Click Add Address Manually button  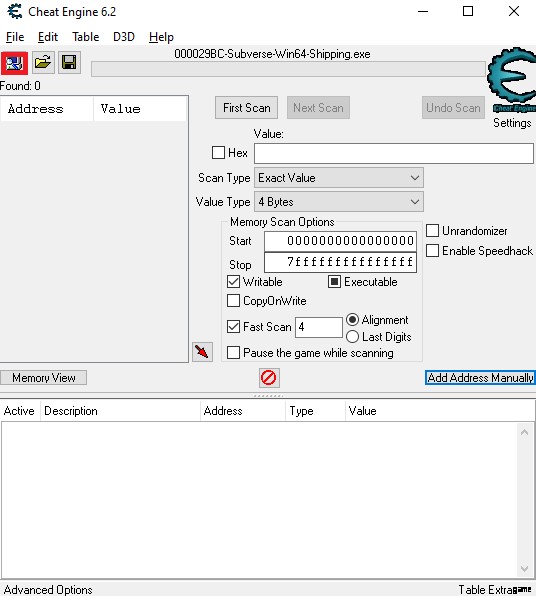click(x=480, y=378)
